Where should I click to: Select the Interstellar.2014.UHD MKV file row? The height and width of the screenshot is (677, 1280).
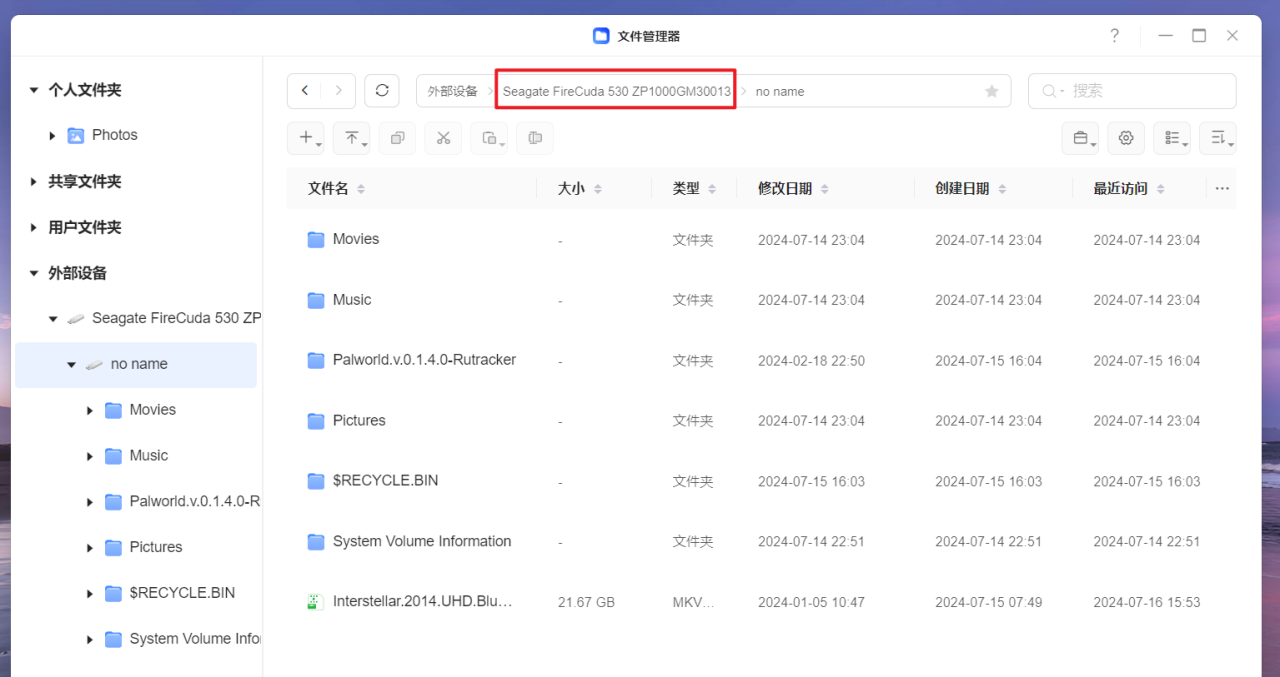422,602
